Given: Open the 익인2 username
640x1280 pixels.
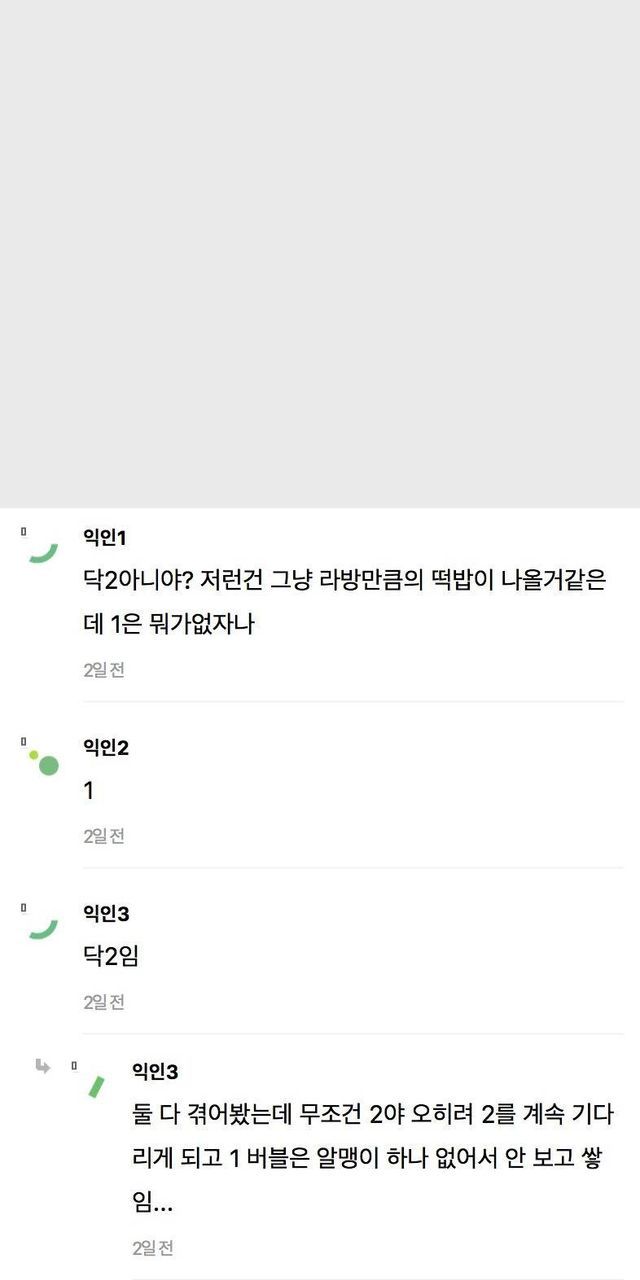Looking at the screenshot, I should coord(106,748).
